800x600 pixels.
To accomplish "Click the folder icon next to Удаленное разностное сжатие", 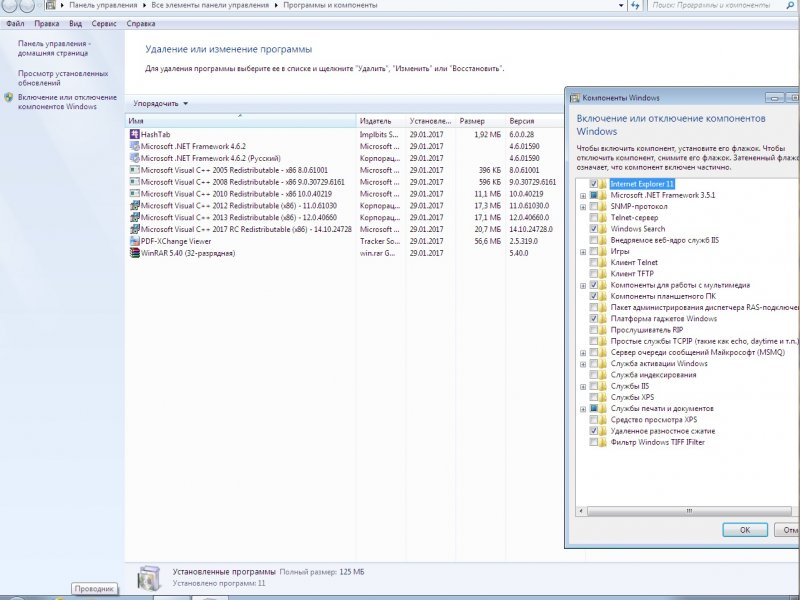I will pos(603,431).
